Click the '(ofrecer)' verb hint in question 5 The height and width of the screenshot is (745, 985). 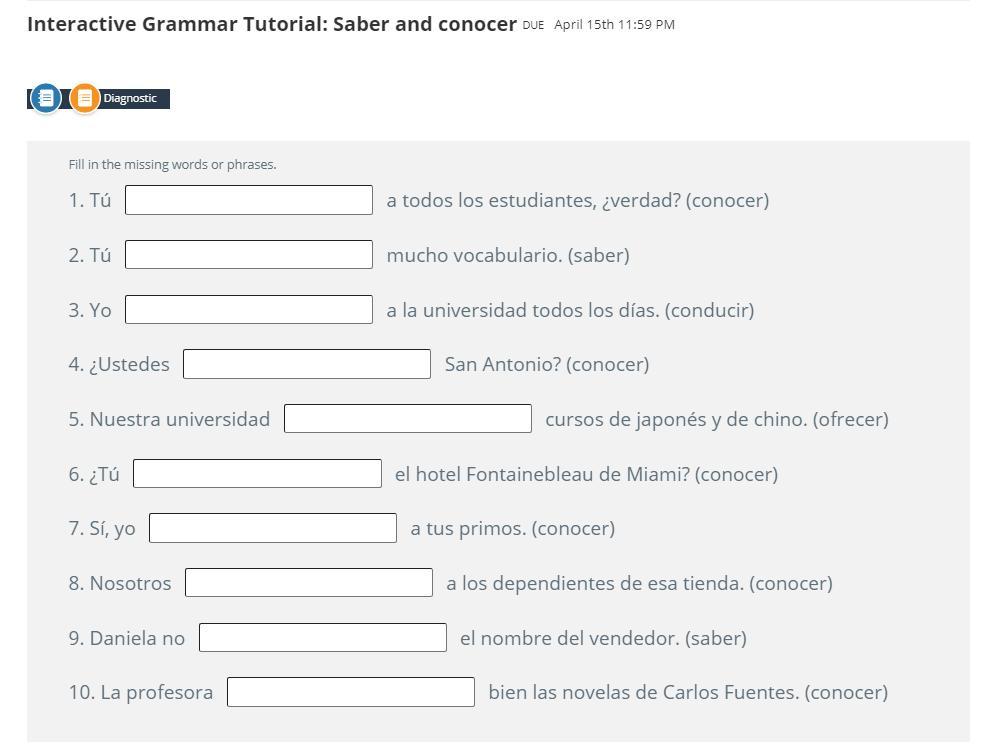pyautogui.click(x=850, y=419)
